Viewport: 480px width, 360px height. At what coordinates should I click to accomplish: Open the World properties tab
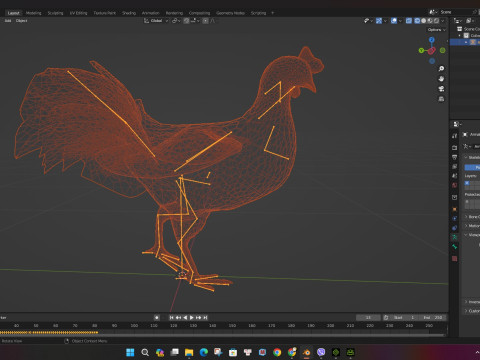[454, 185]
